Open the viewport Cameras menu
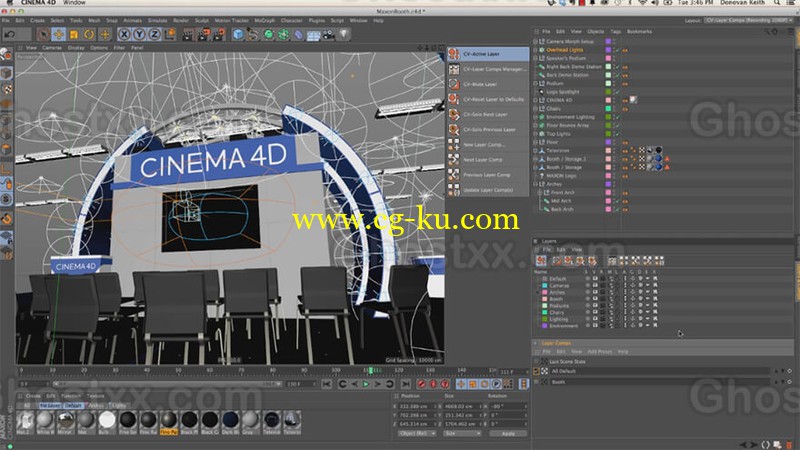 (52, 47)
